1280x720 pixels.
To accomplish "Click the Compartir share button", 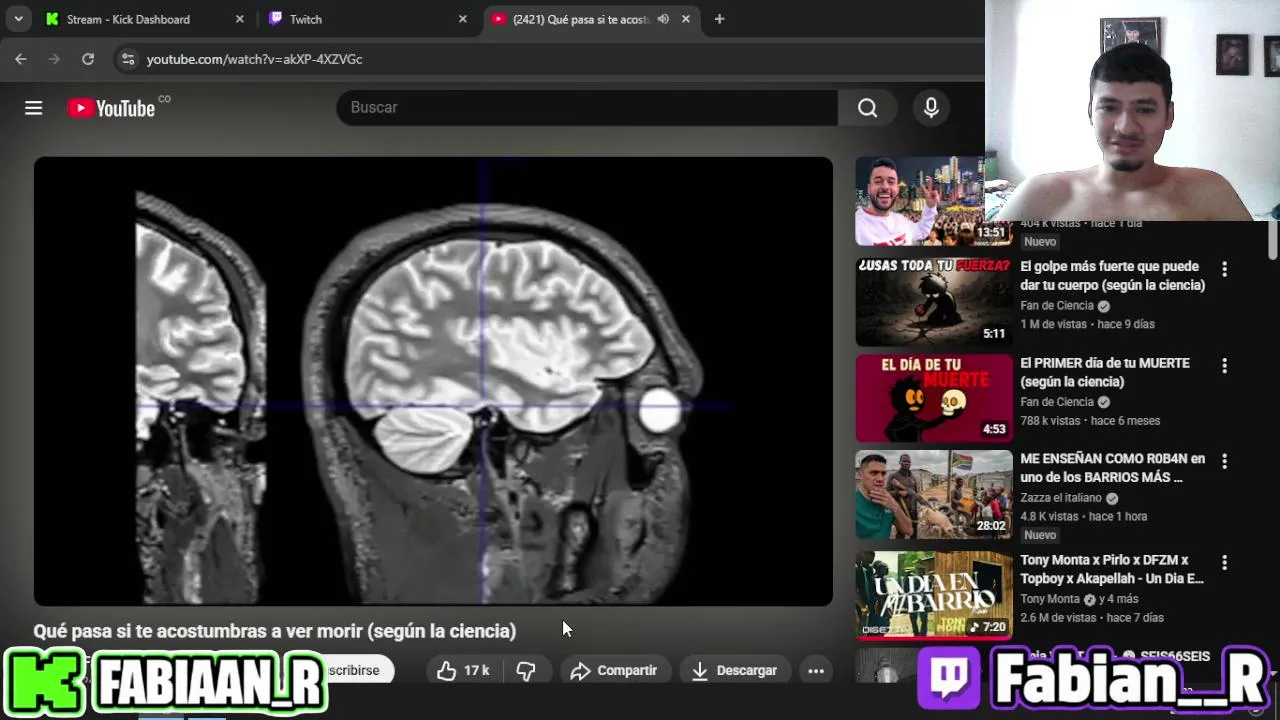I will click(614, 671).
